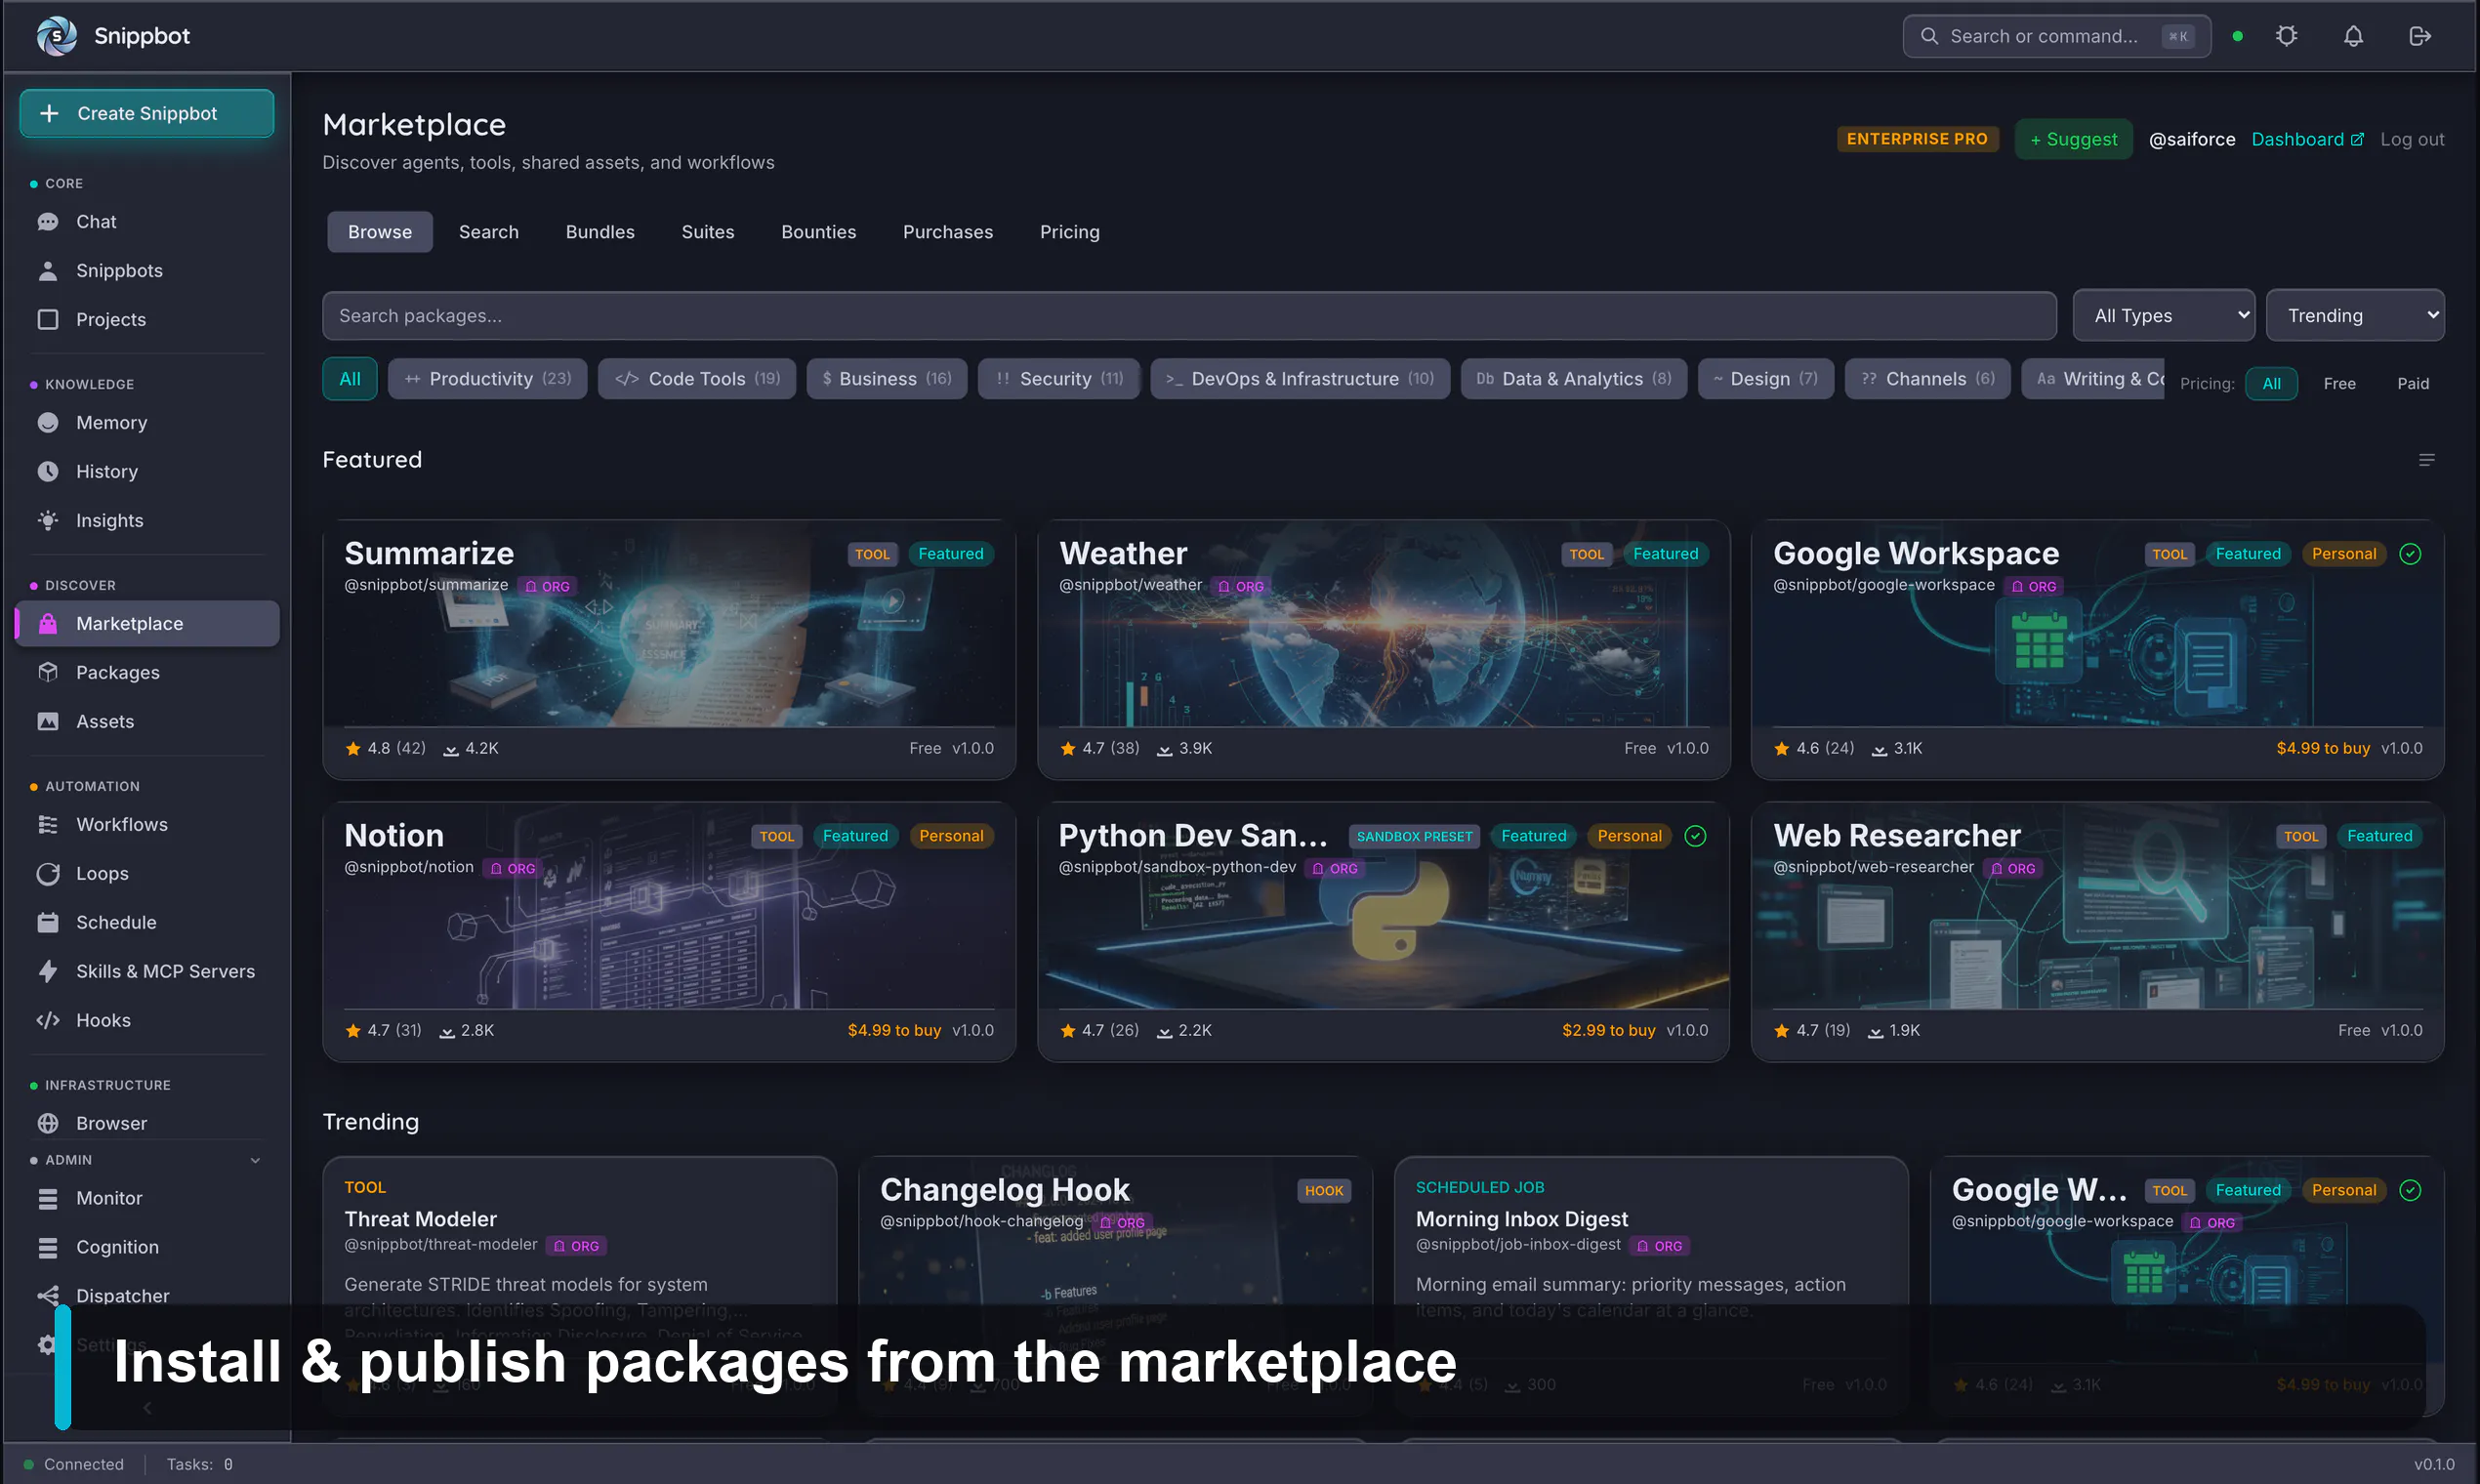The height and width of the screenshot is (1484, 2480).
Task: Filter by Design category chip
Action: (1766, 379)
